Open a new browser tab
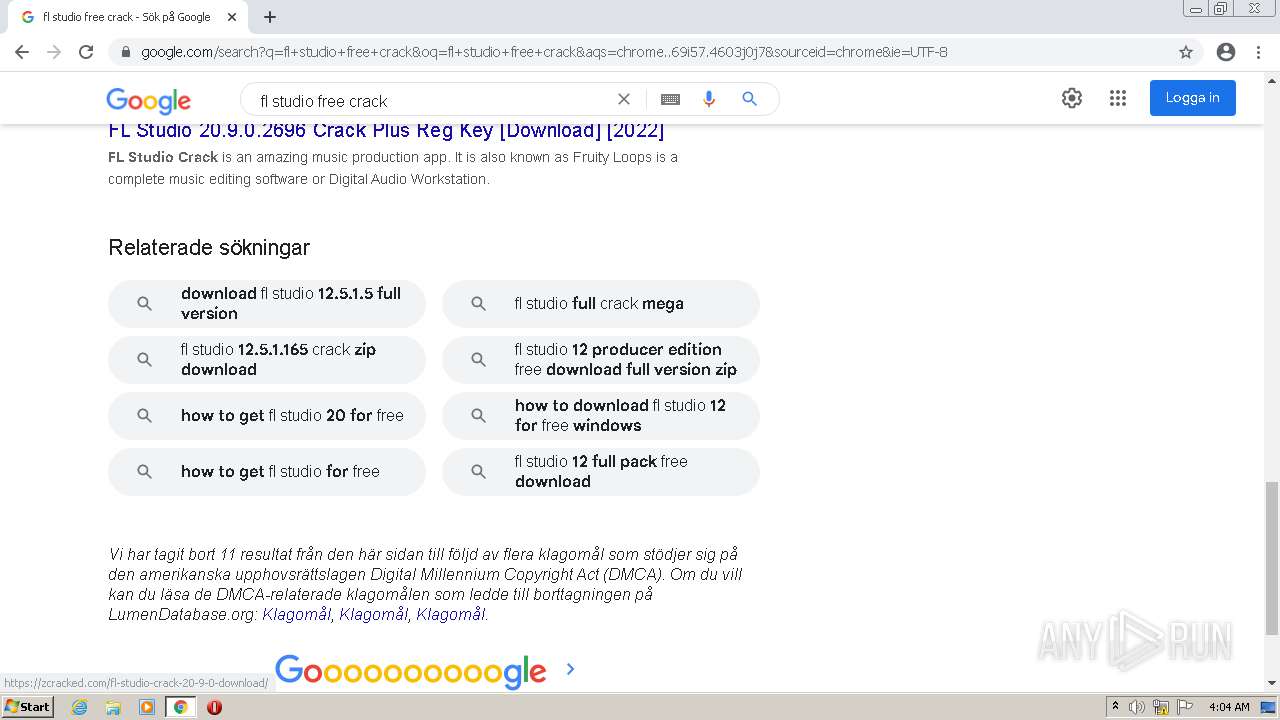 point(270,17)
